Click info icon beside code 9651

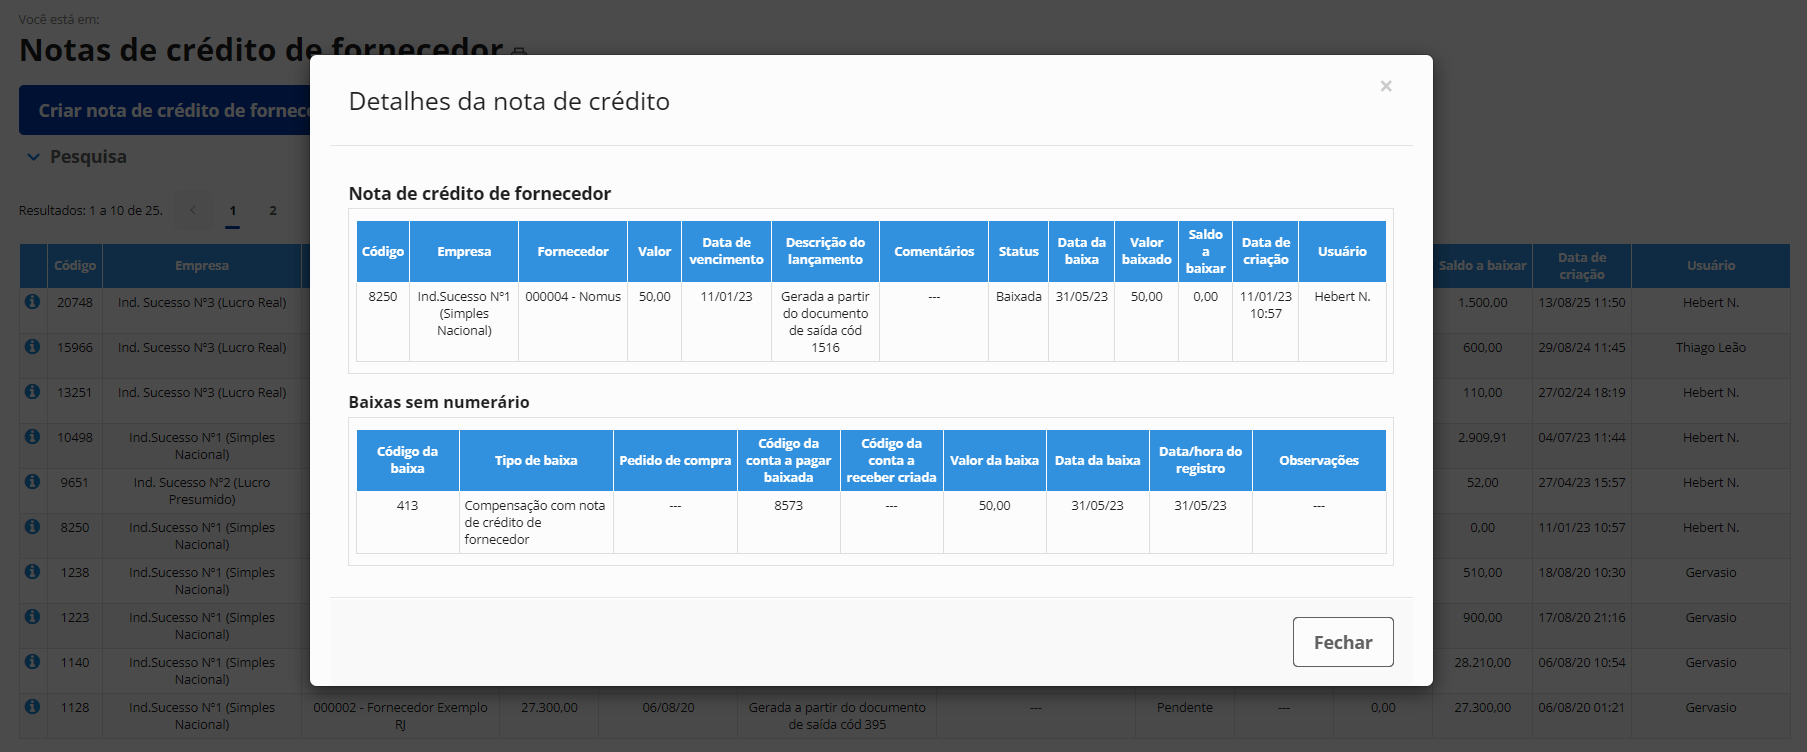pyautogui.click(x=32, y=482)
